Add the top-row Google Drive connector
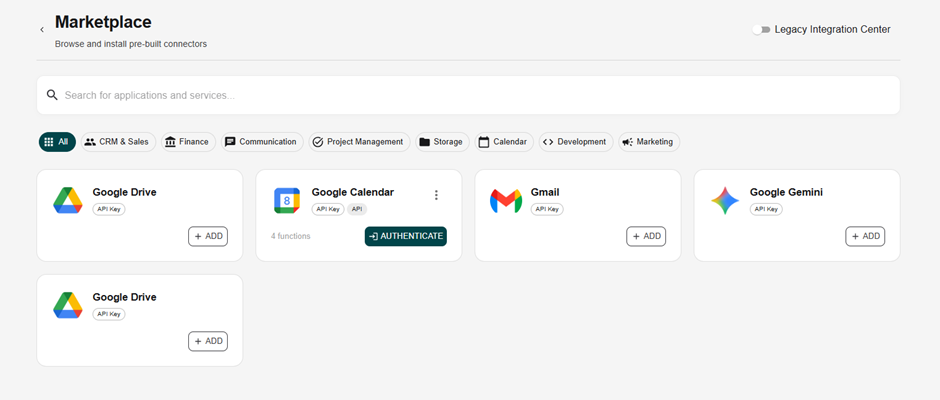Viewport: 940px width, 400px height. pos(208,236)
